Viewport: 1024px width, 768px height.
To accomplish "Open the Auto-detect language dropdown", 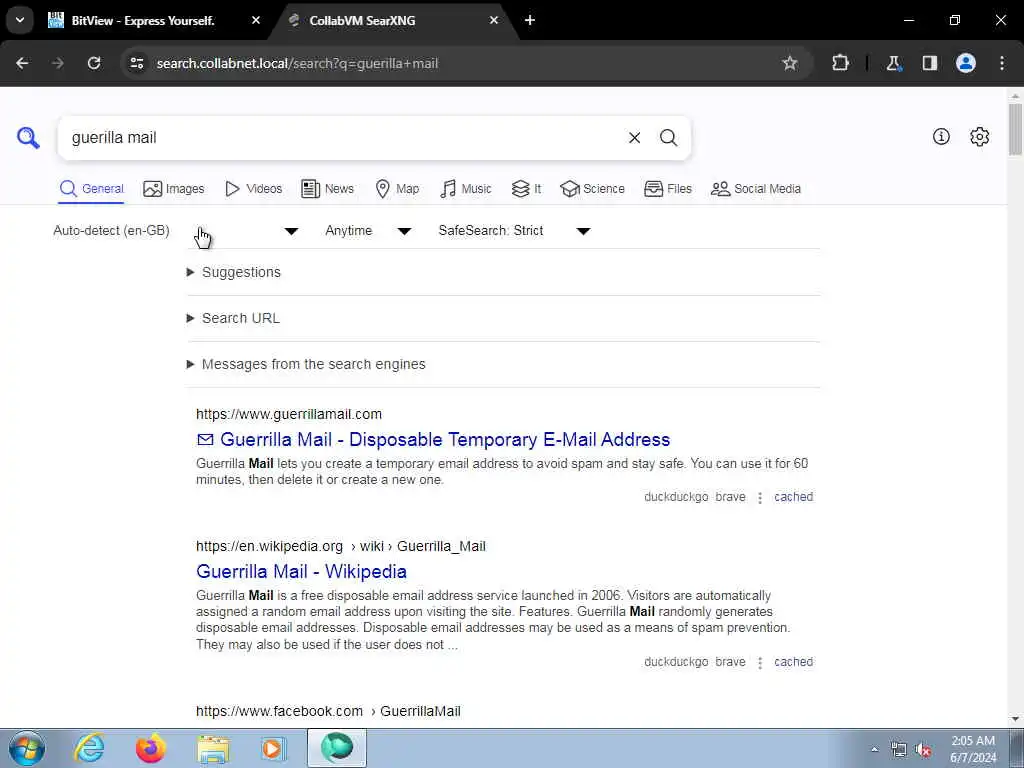I will [176, 231].
